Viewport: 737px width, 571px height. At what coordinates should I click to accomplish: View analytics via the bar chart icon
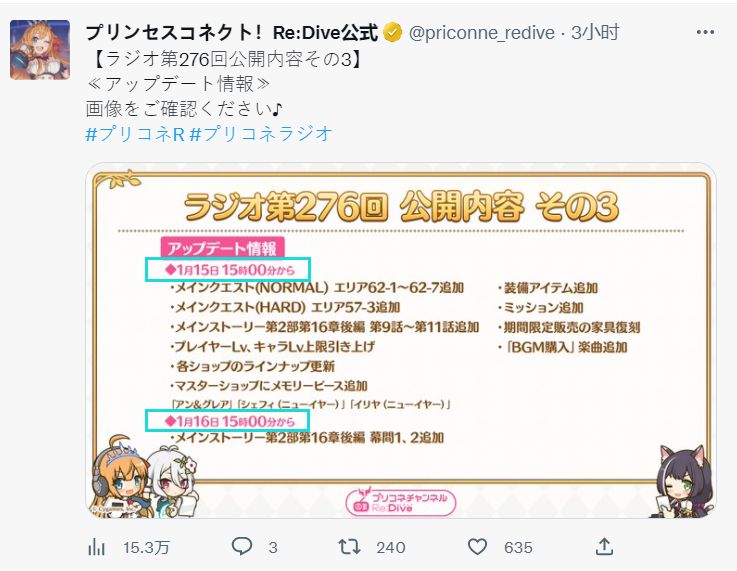[96, 547]
